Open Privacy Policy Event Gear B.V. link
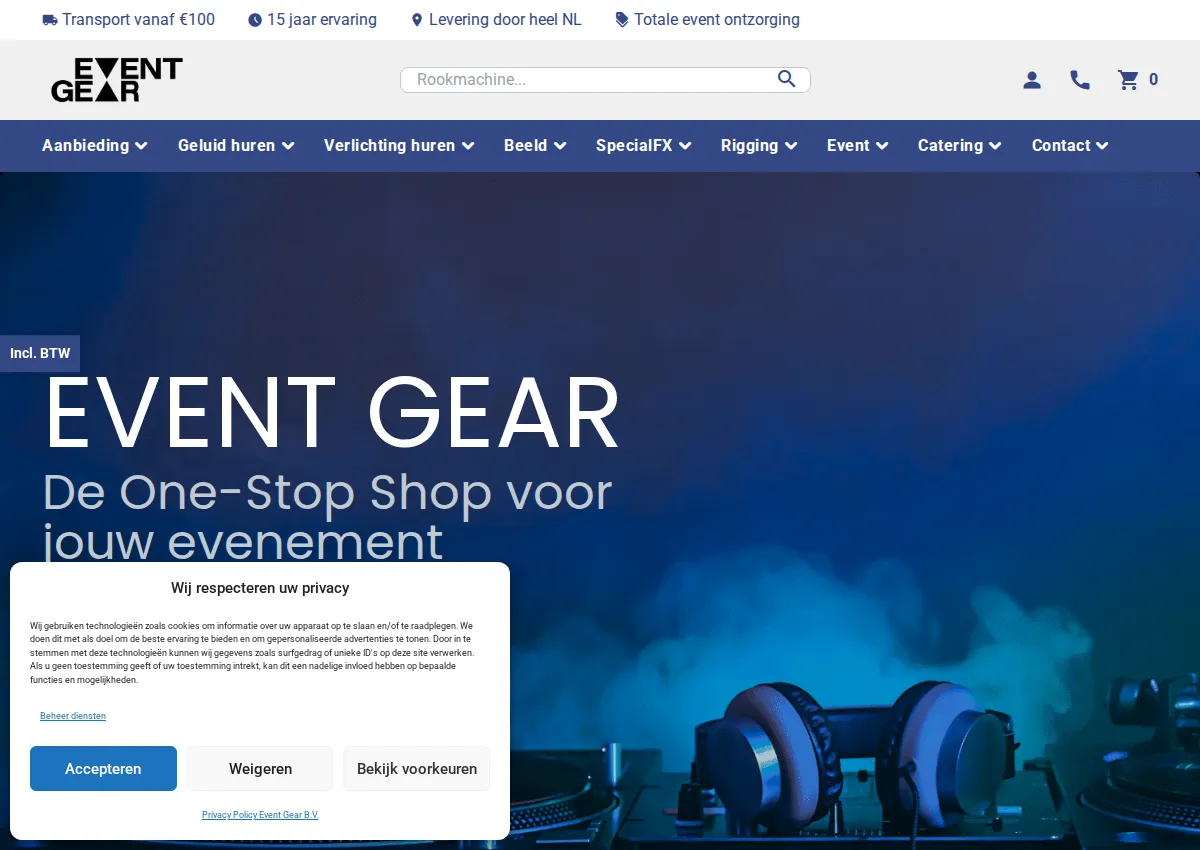Viewport: 1200px width, 850px height. coord(260,815)
